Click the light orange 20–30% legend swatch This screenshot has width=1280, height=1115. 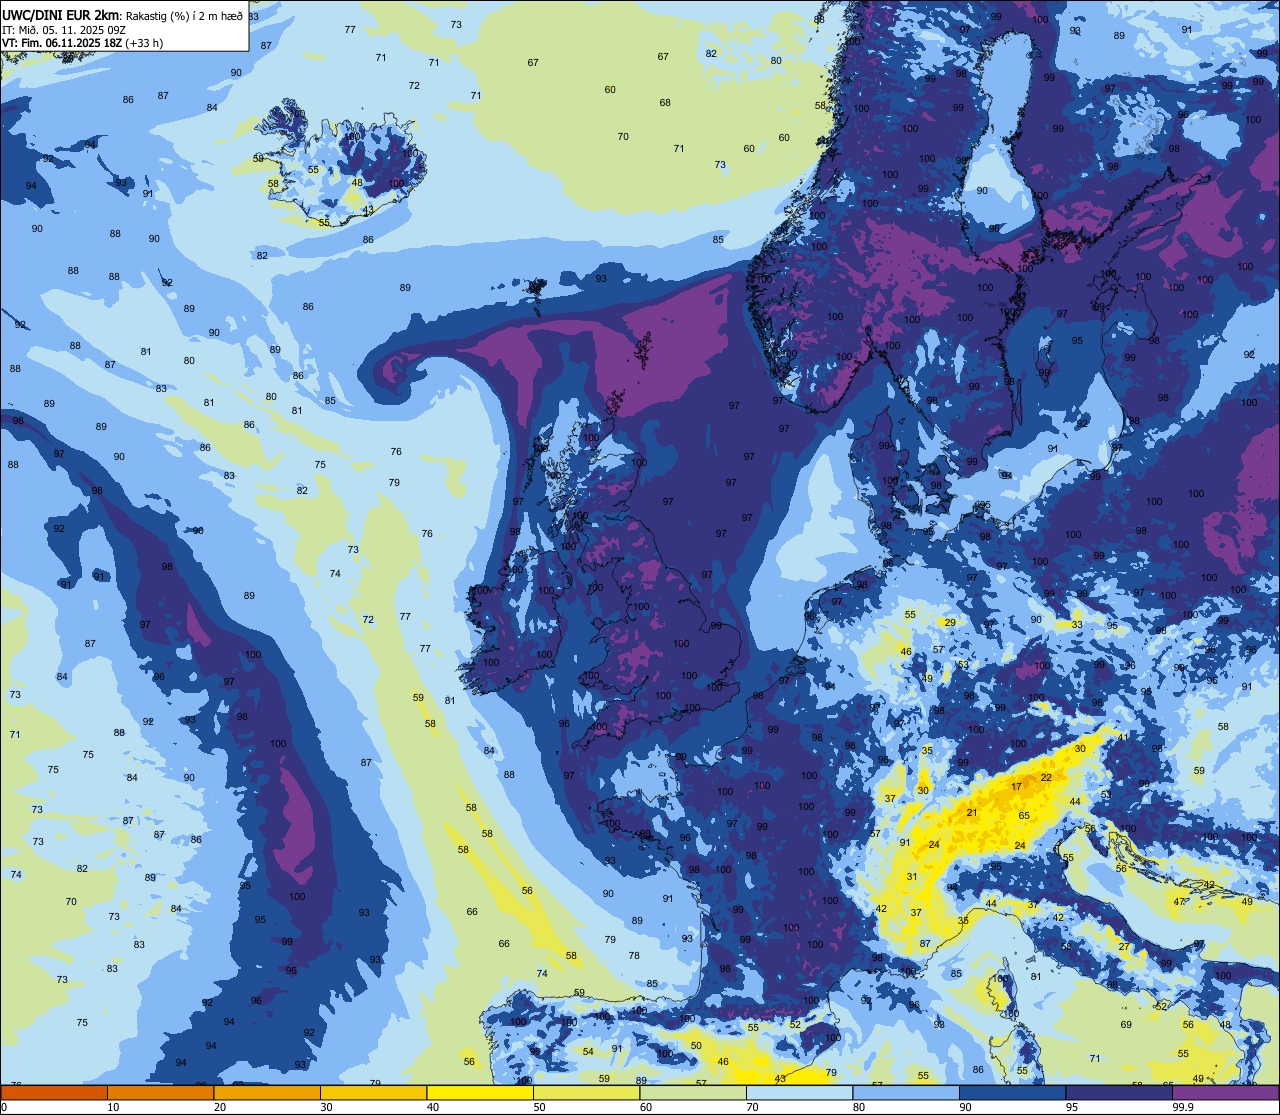[x=267, y=1092]
